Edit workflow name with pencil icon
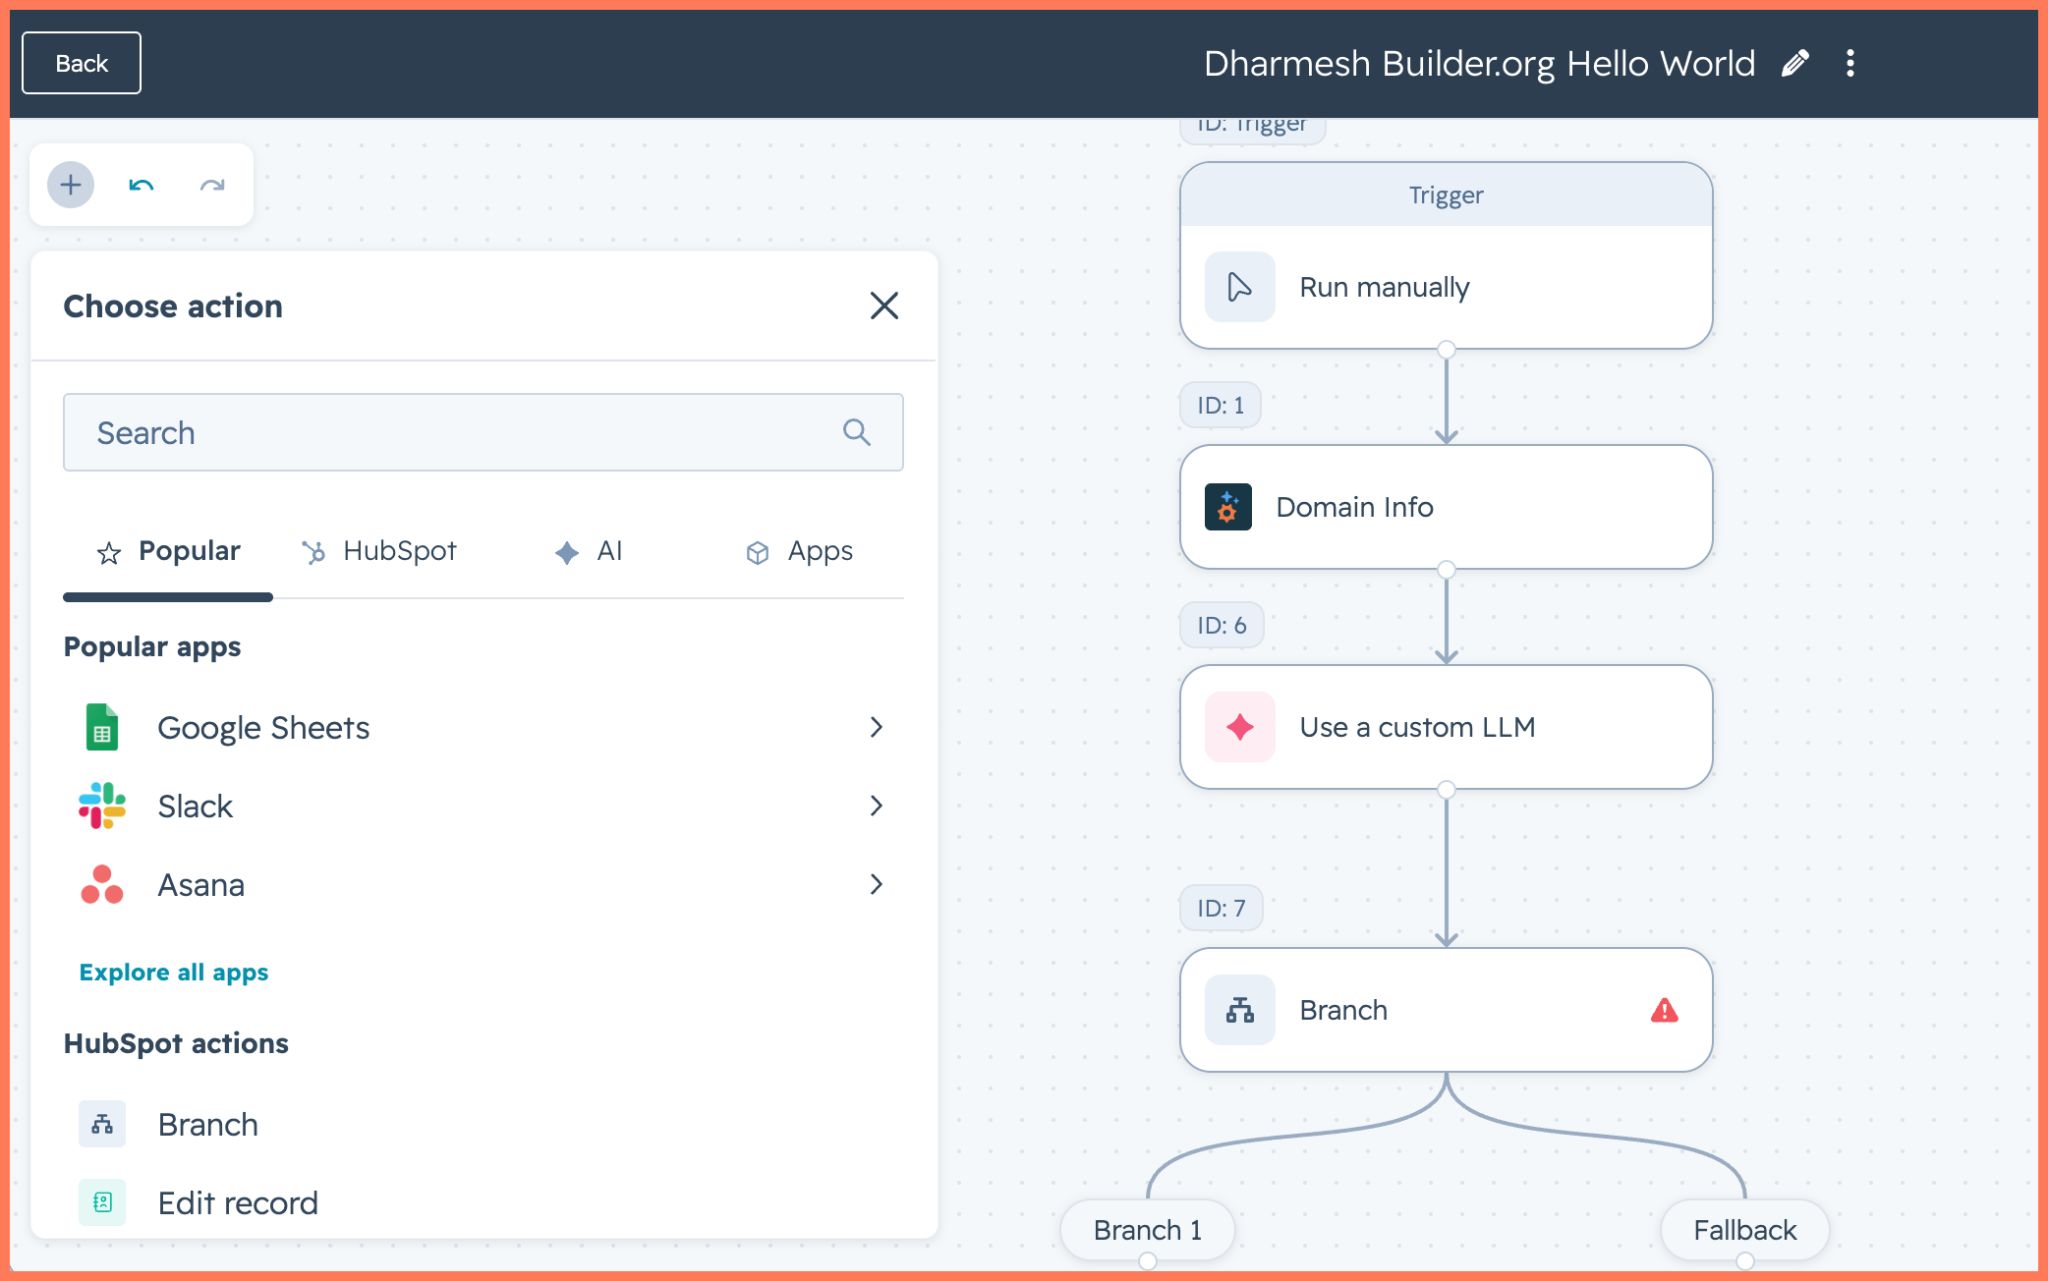This screenshot has width=2048, height=1281. 1796,63
